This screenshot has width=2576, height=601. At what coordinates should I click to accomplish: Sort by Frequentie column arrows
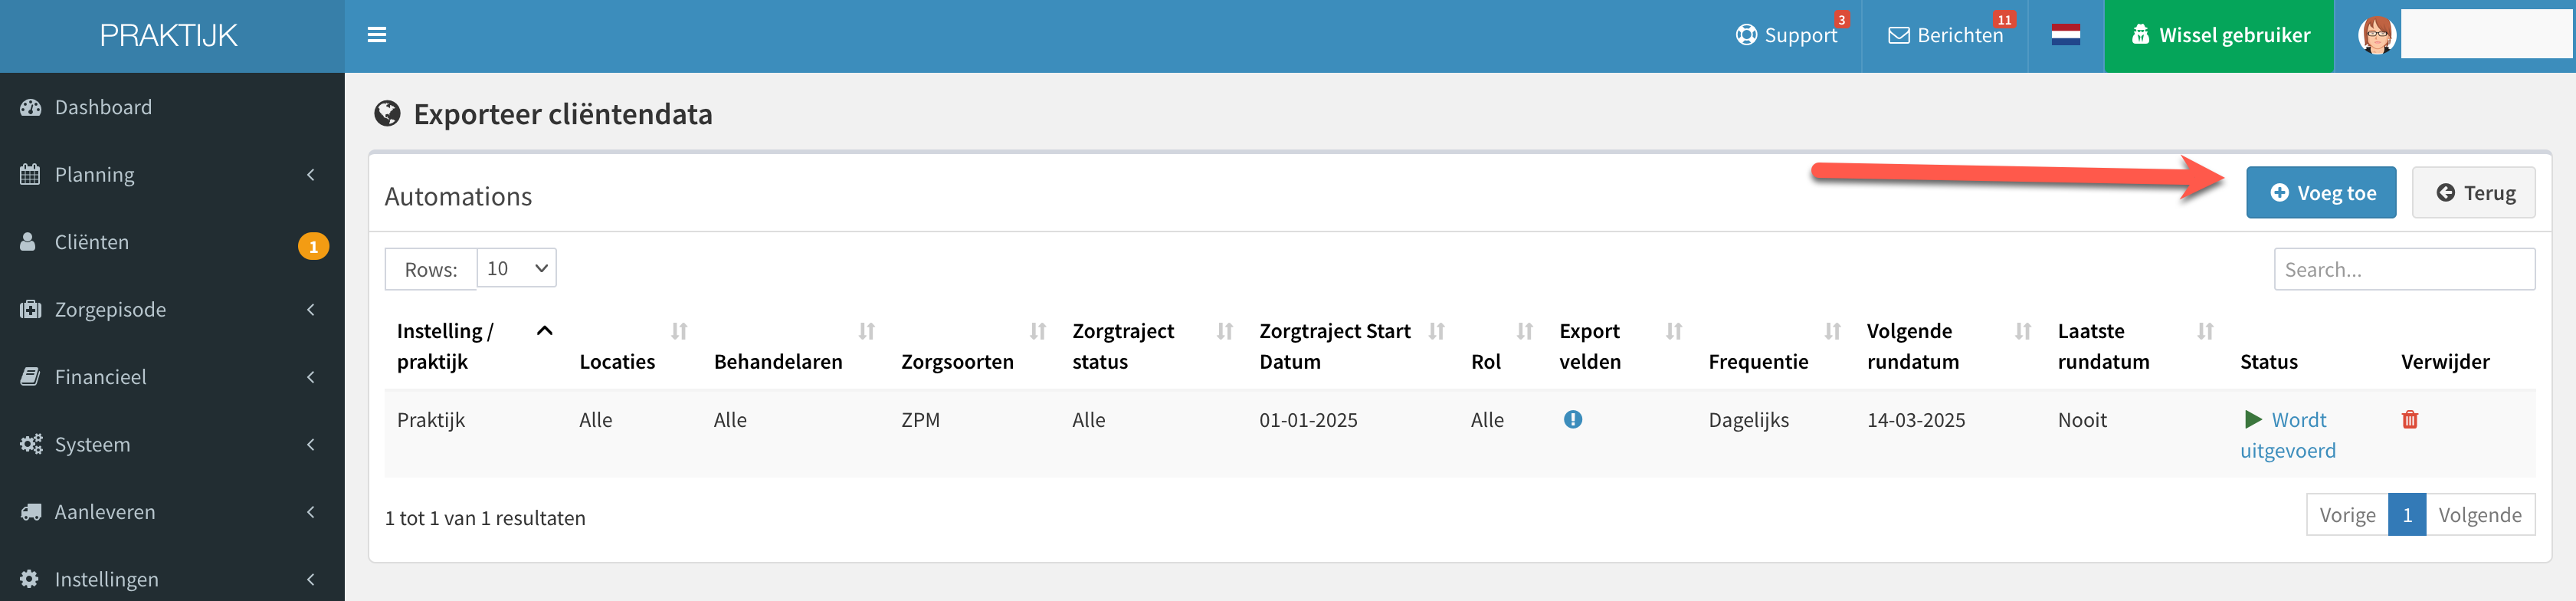tap(1832, 331)
